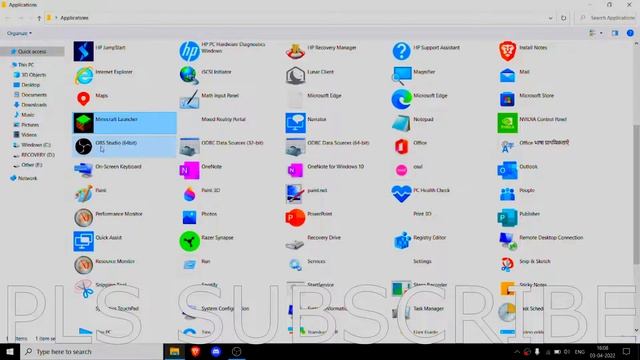Open the PC Health Check icon
The height and width of the screenshot is (360, 640).
401,194
